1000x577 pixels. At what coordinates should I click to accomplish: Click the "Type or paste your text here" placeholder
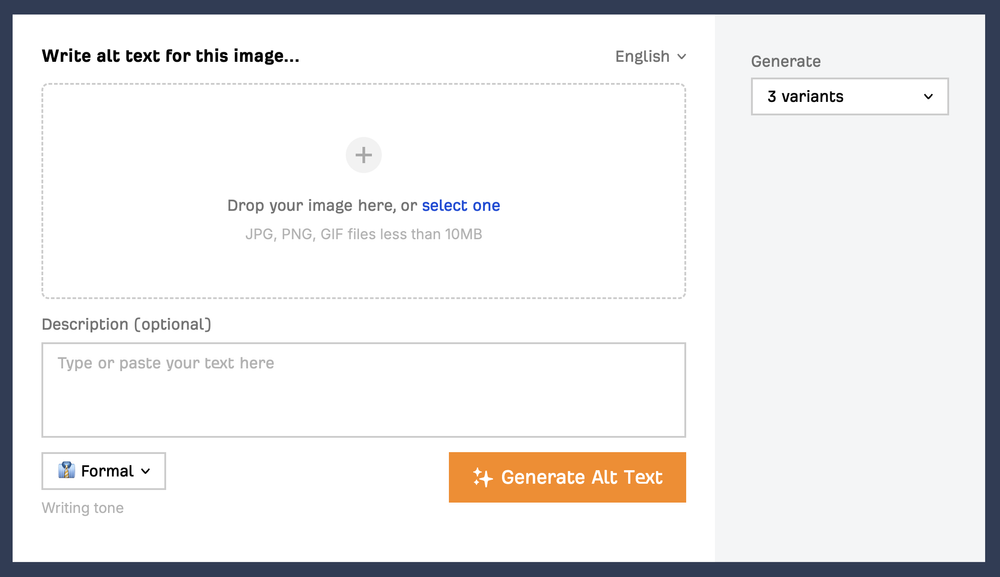point(166,363)
